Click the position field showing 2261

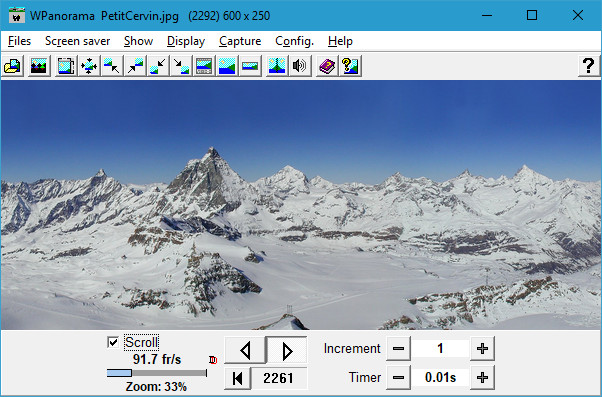[x=279, y=378]
